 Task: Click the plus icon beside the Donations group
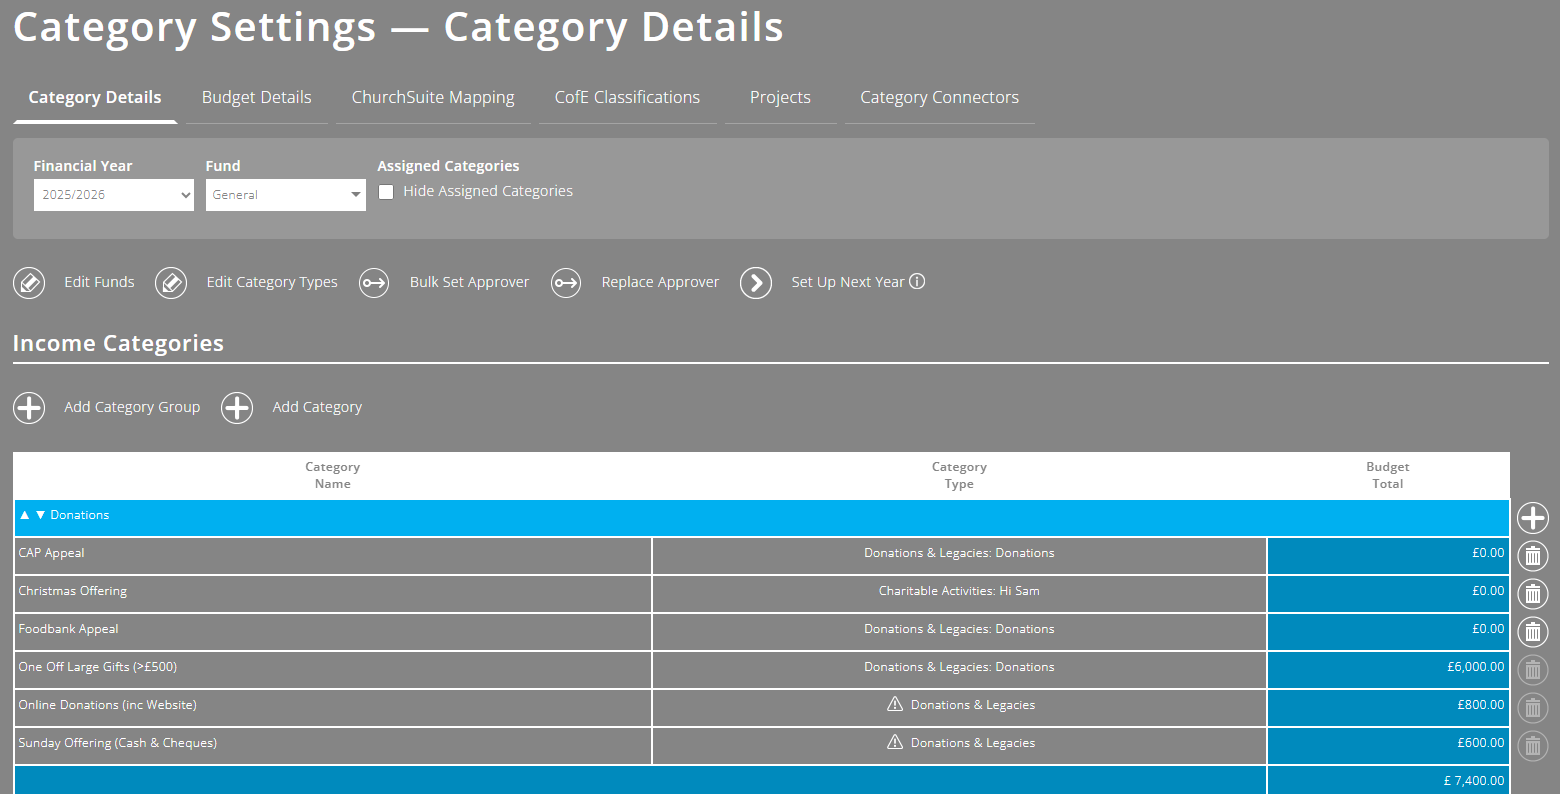pos(1533,517)
